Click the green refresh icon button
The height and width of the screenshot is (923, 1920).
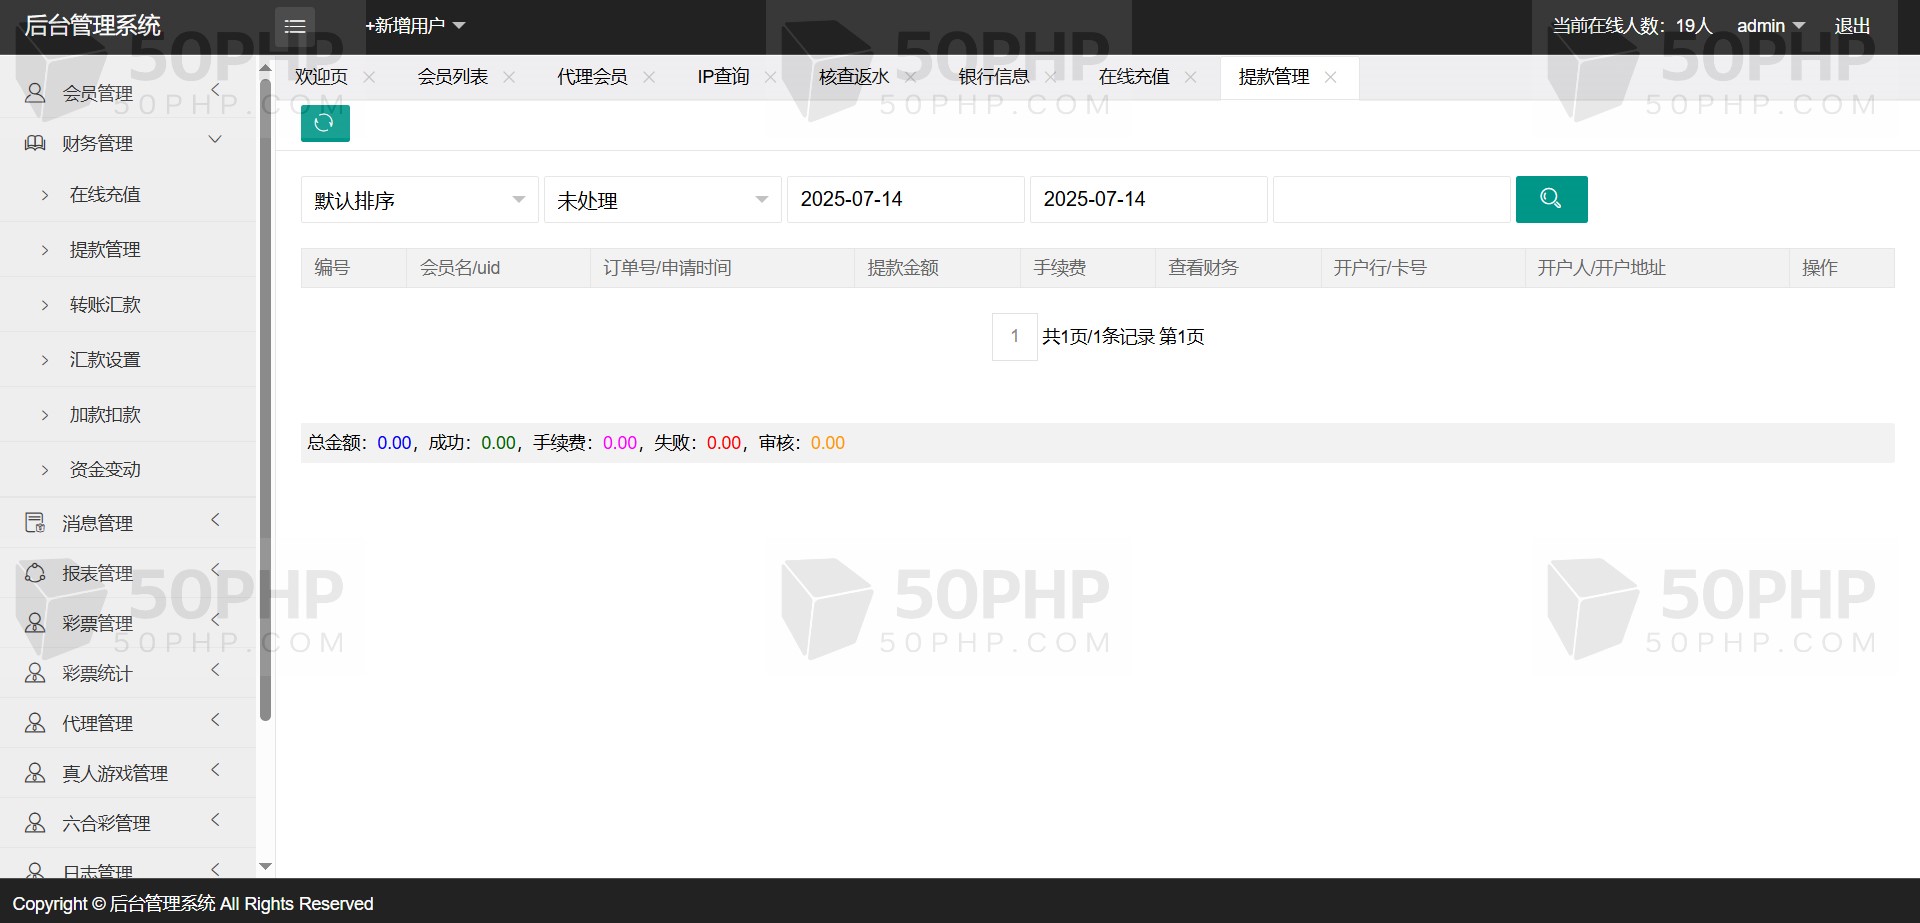point(325,123)
